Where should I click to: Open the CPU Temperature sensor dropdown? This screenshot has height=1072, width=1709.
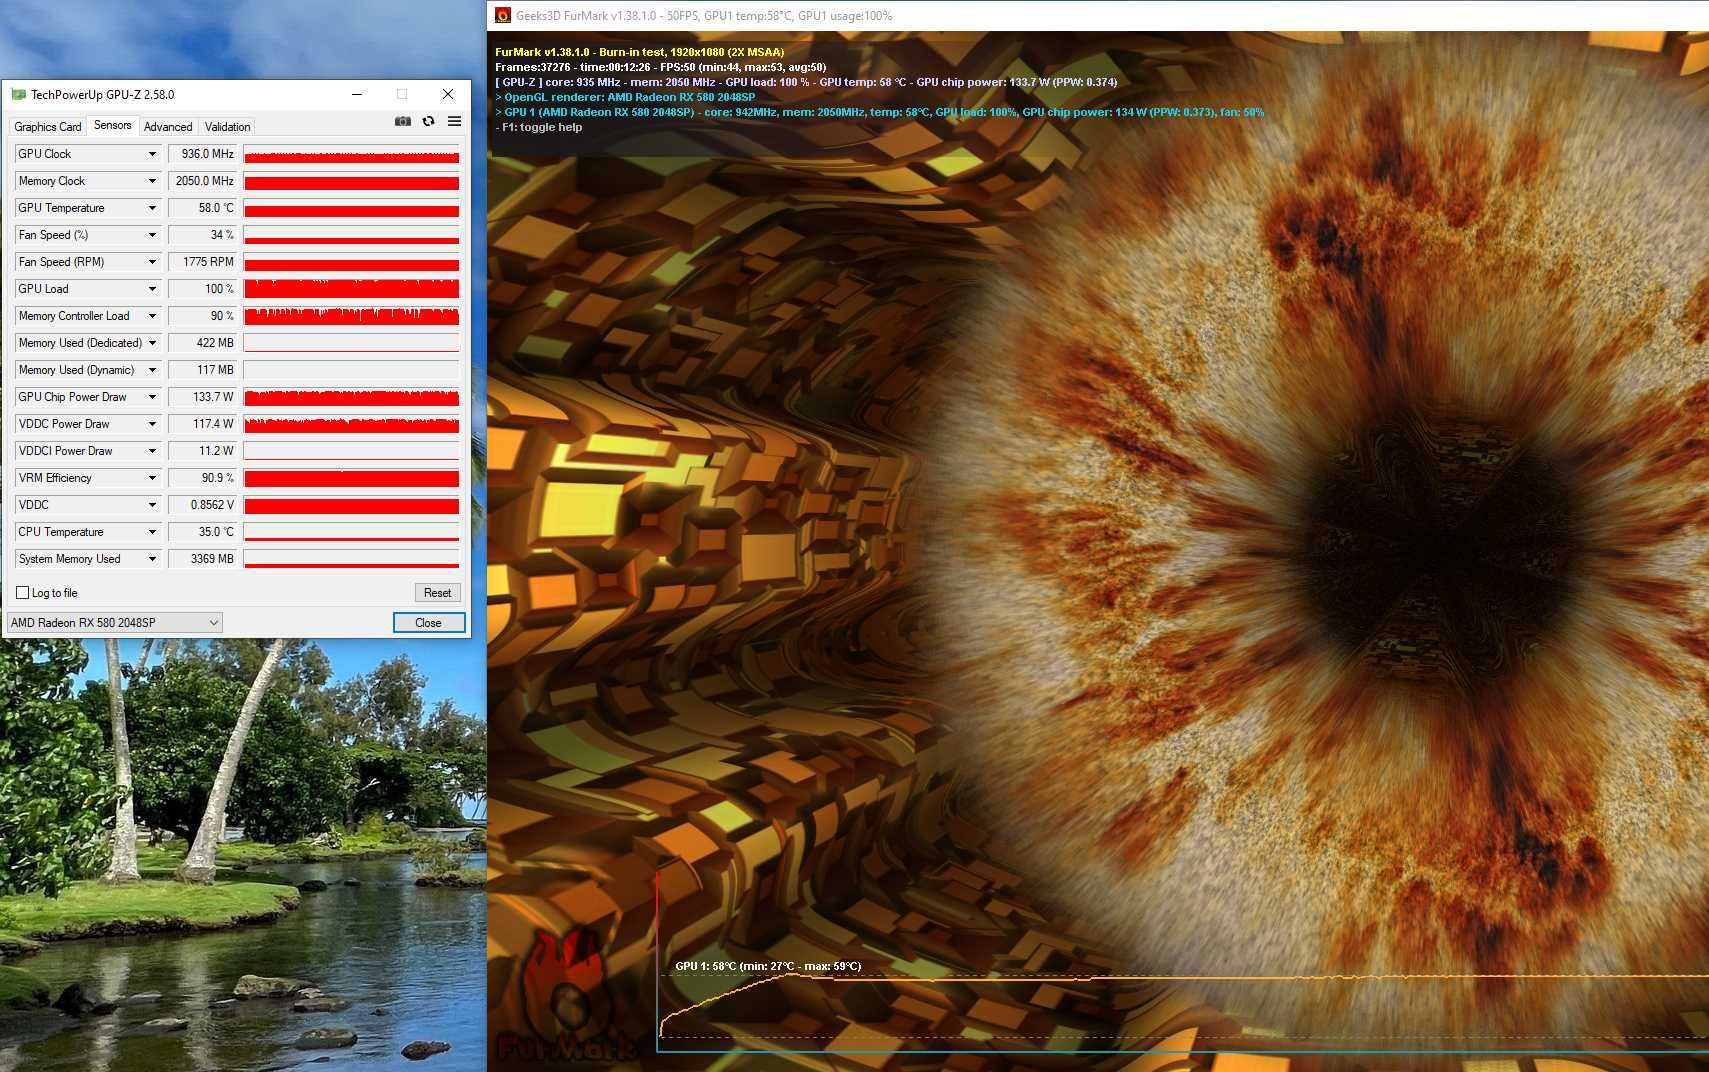tap(152, 532)
